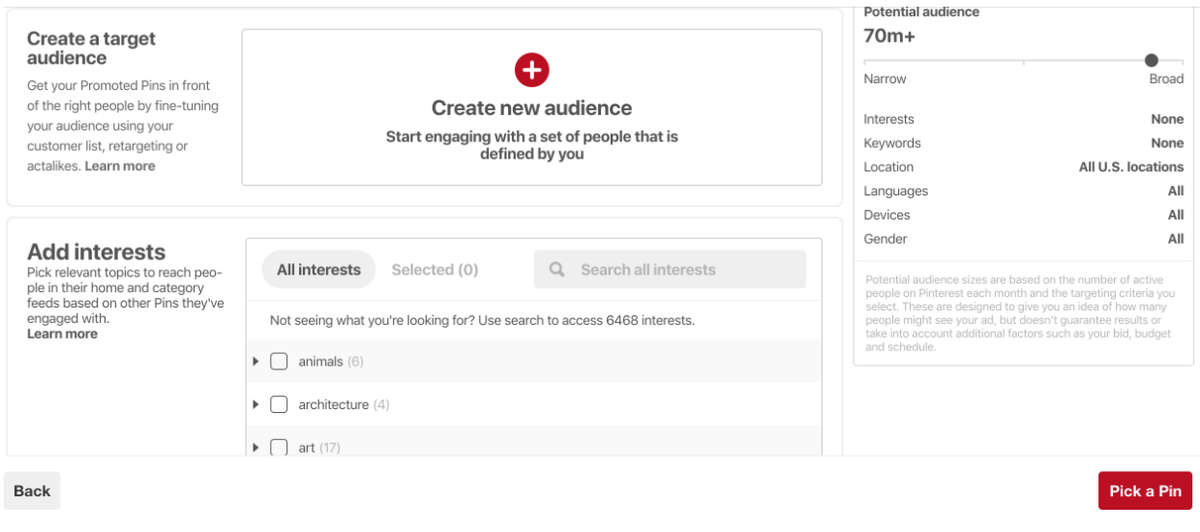Click the Gender summary row label
The height and width of the screenshot is (532, 1200).
point(886,239)
